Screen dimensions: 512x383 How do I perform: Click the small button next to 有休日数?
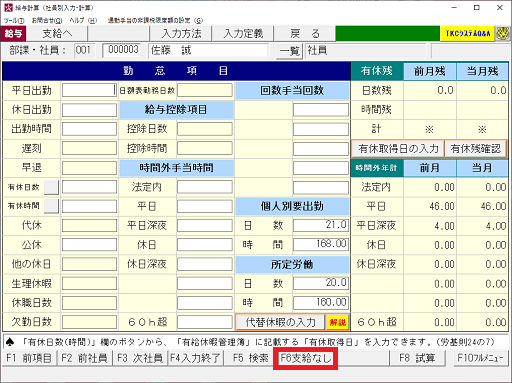(x=51, y=187)
